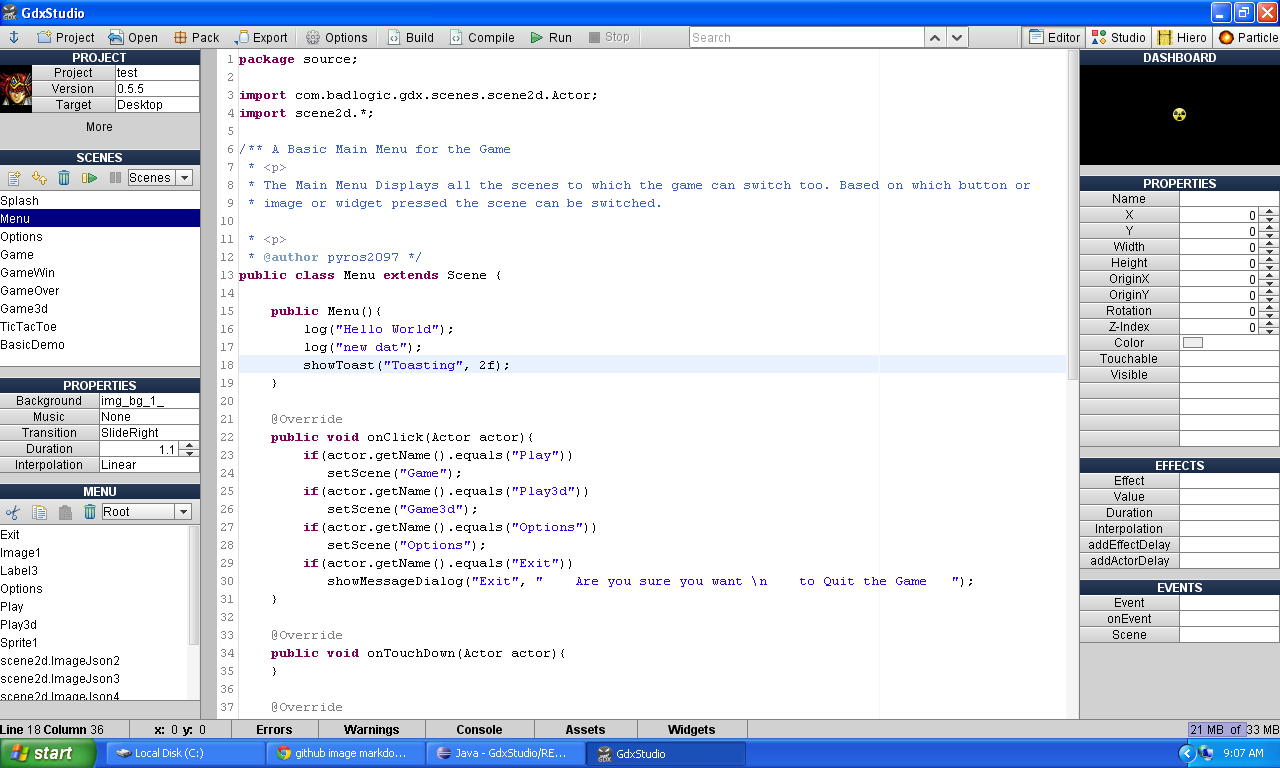Viewport: 1280px width, 768px height.
Task: Open the Interpolation field showing Linear
Action: [149, 465]
